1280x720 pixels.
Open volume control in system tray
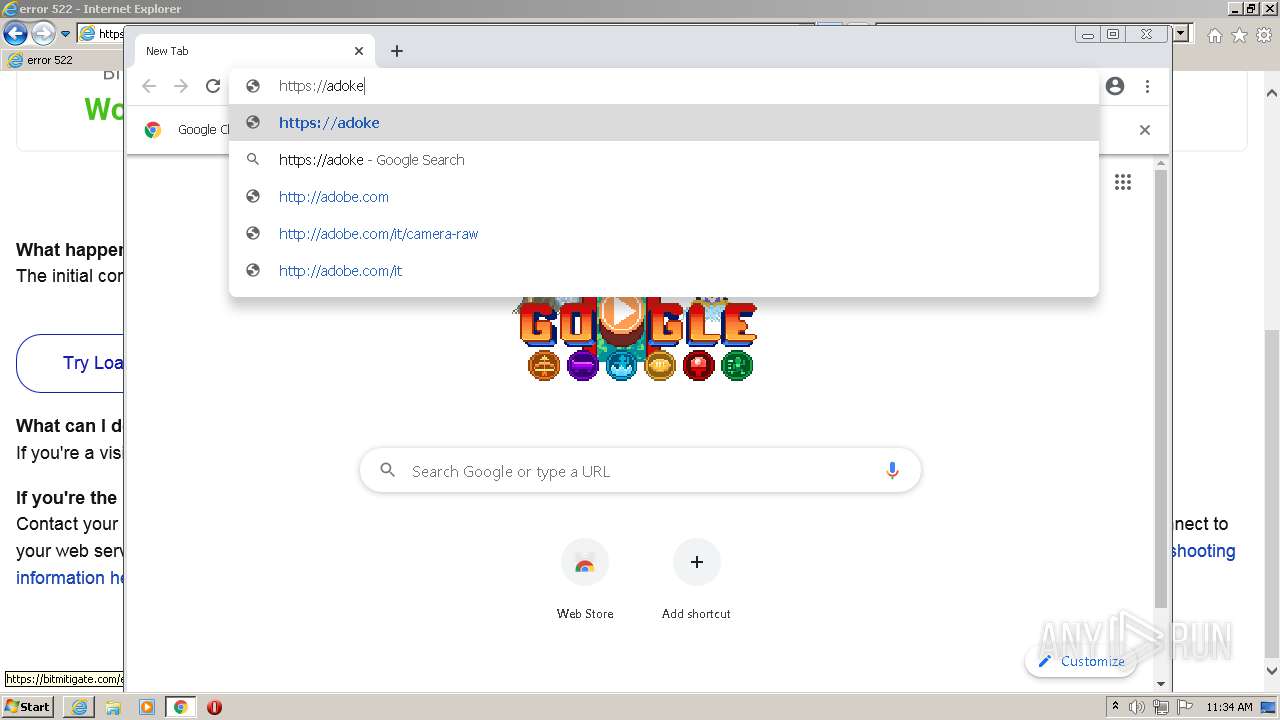(x=1137, y=707)
